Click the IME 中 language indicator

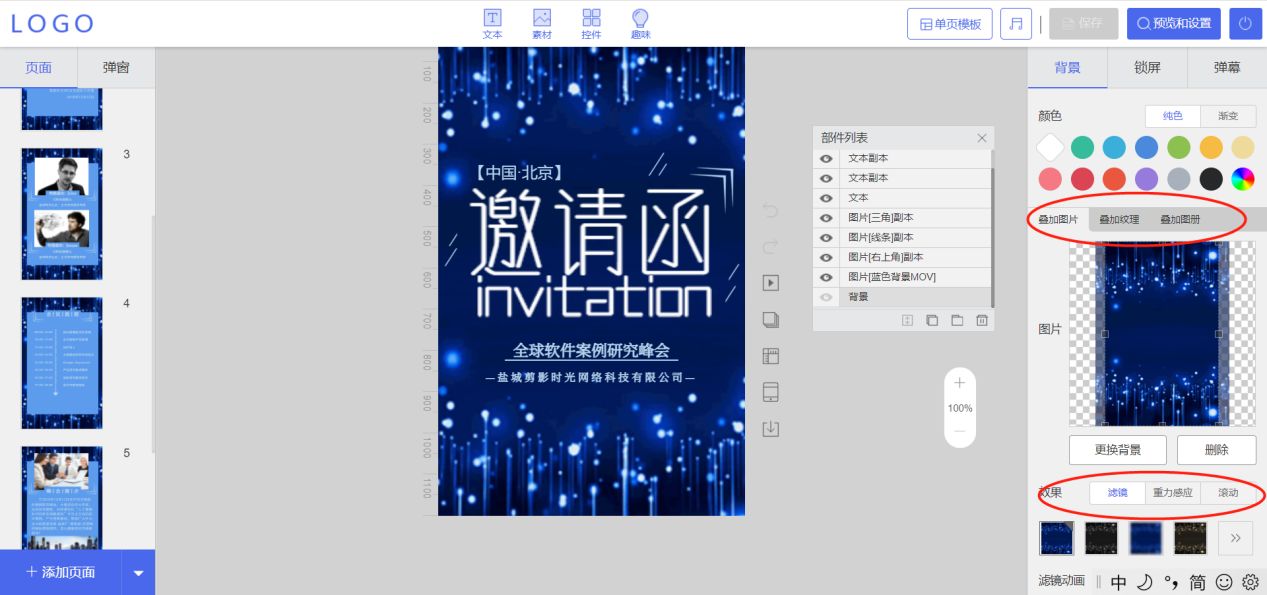coord(1119,582)
